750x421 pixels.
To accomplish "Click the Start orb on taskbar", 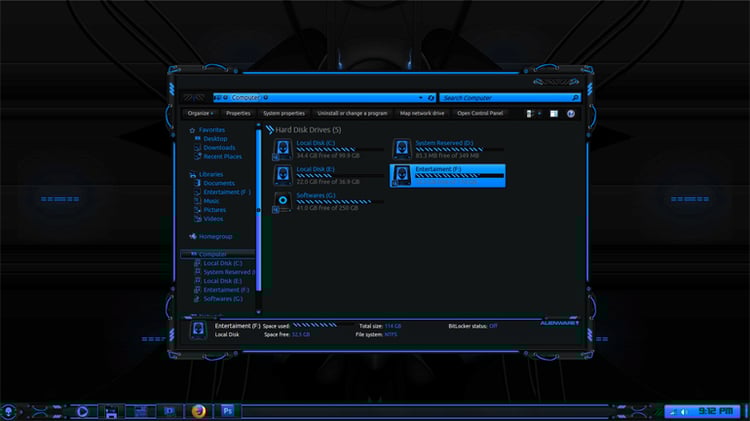I will [8, 411].
